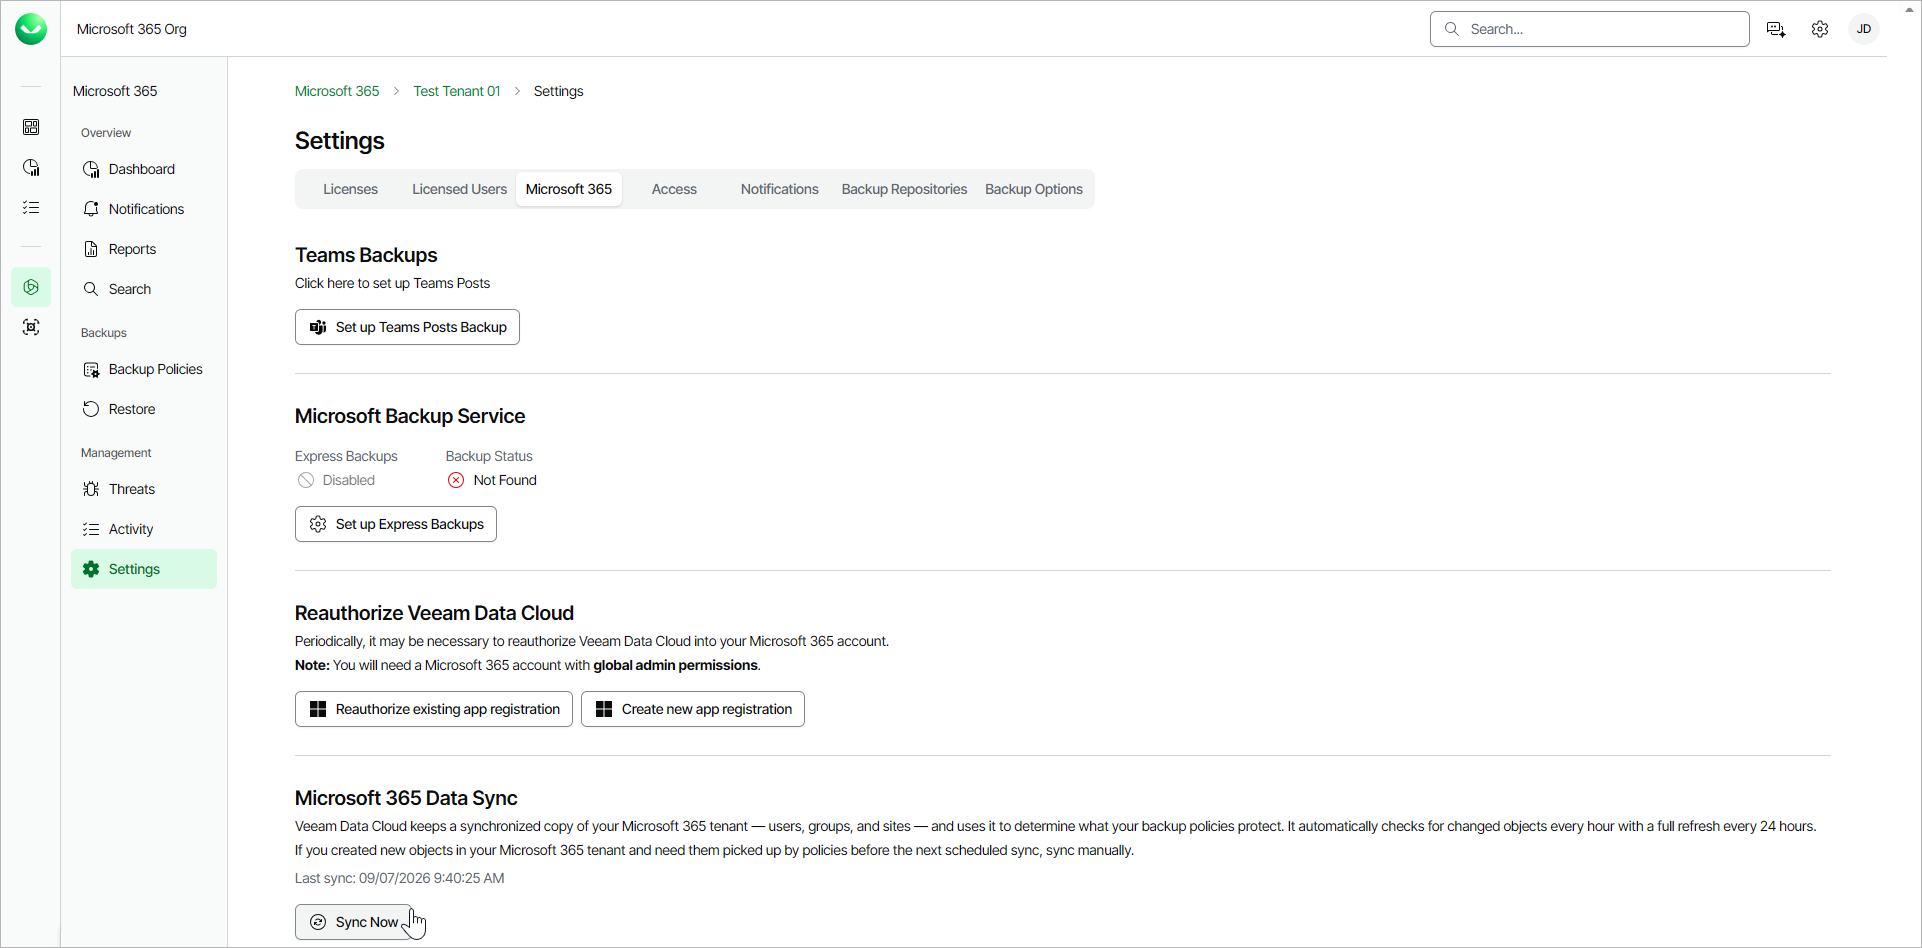Open Activity in the sidebar
This screenshot has height=948, width=1922.
coord(144,529)
